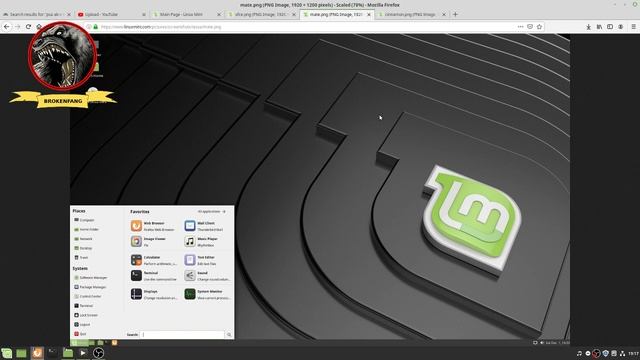The width and height of the screenshot is (640, 360).
Task: Click Lock Screen in the pictured menu
Action: [86, 315]
